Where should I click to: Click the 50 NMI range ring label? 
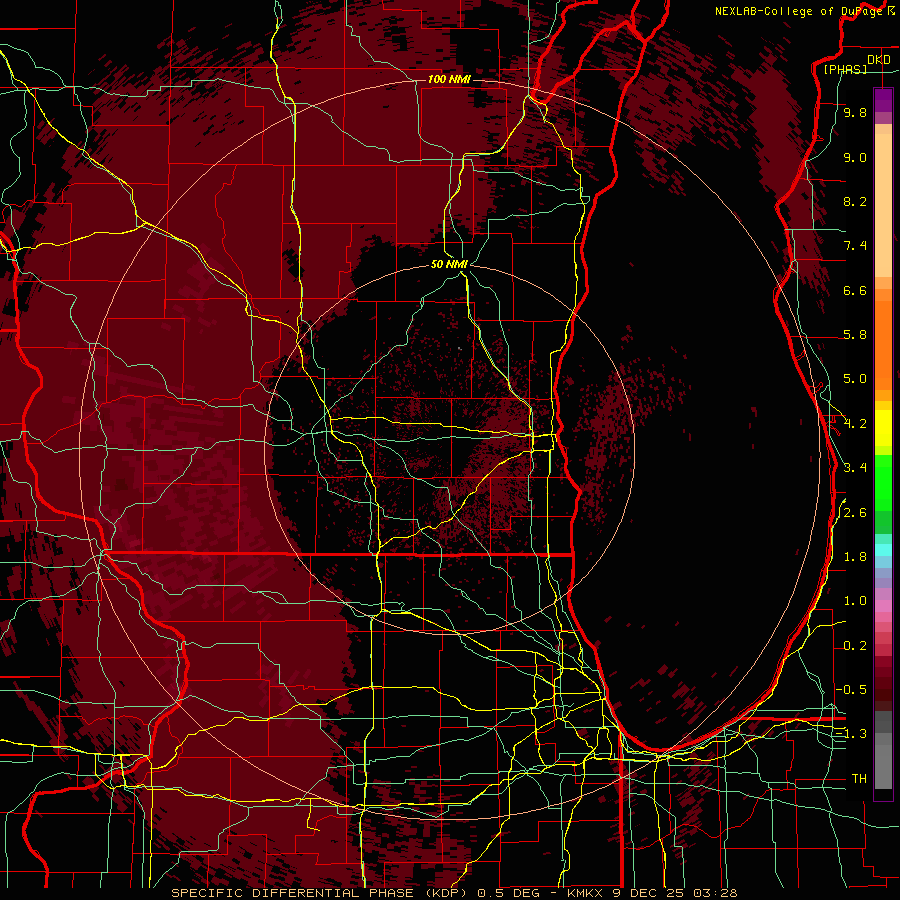pyautogui.click(x=449, y=264)
